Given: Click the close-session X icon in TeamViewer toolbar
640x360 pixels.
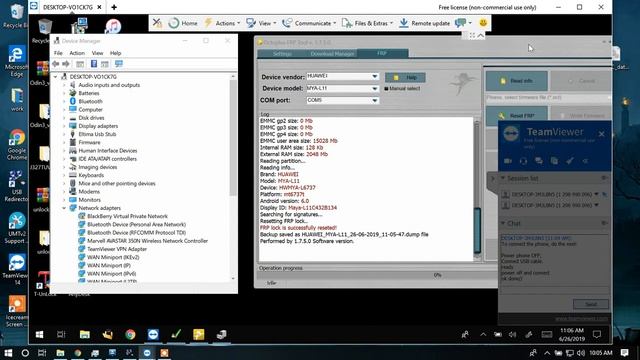Looking at the screenshot, I should (x=157, y=23).
